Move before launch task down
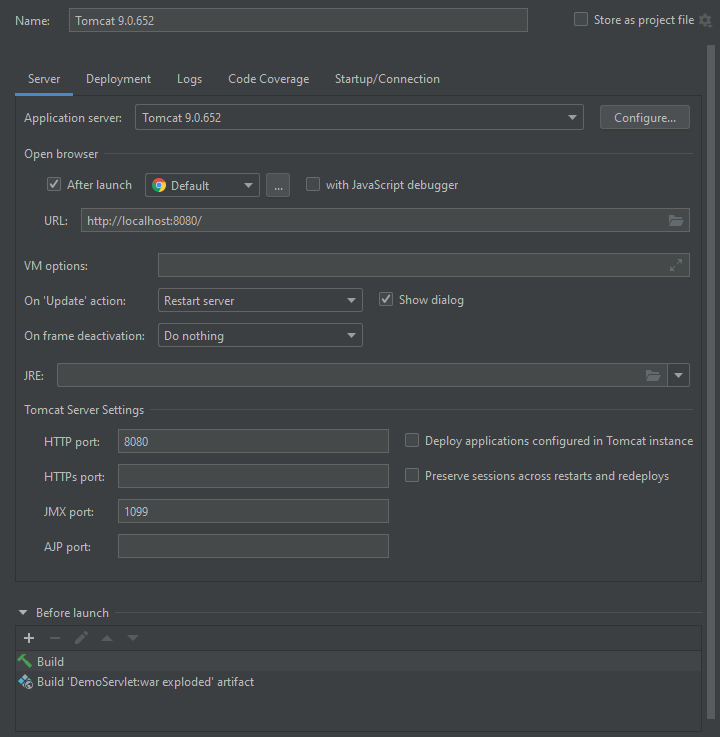This screenshot has height=737, width=720. point(133,638)
